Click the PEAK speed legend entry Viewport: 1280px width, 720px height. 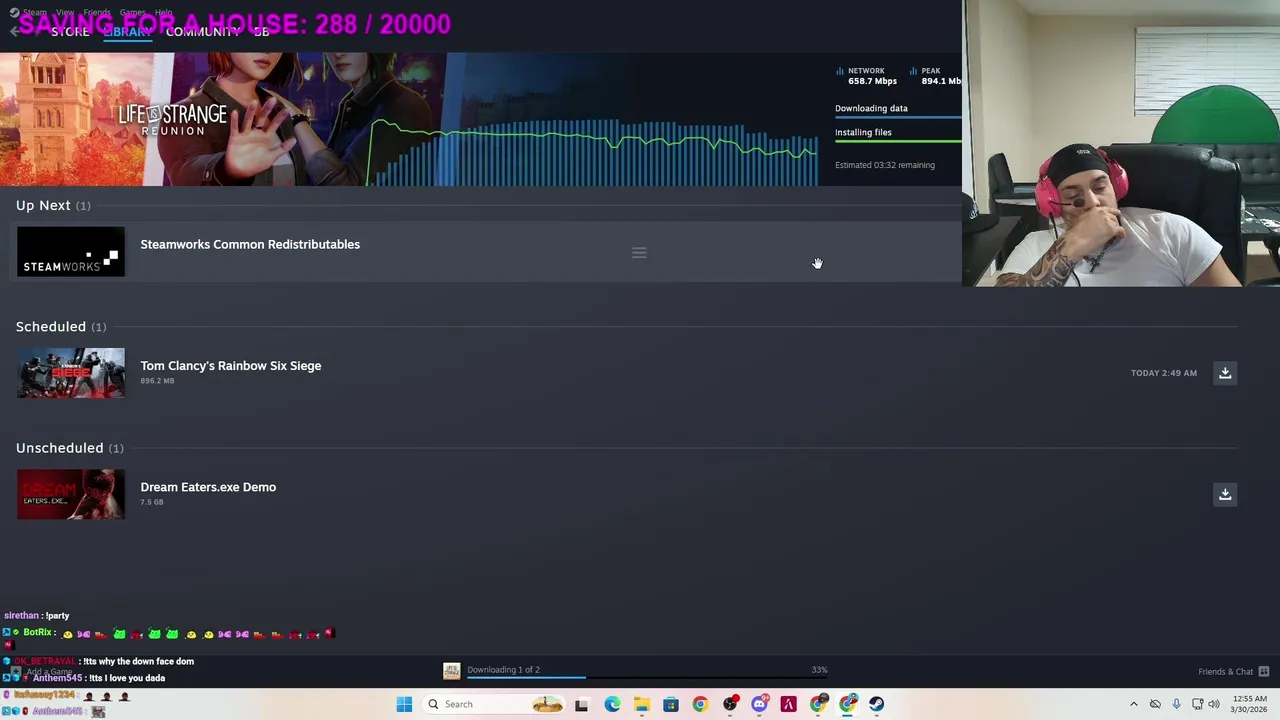click(x=936, y=76)
